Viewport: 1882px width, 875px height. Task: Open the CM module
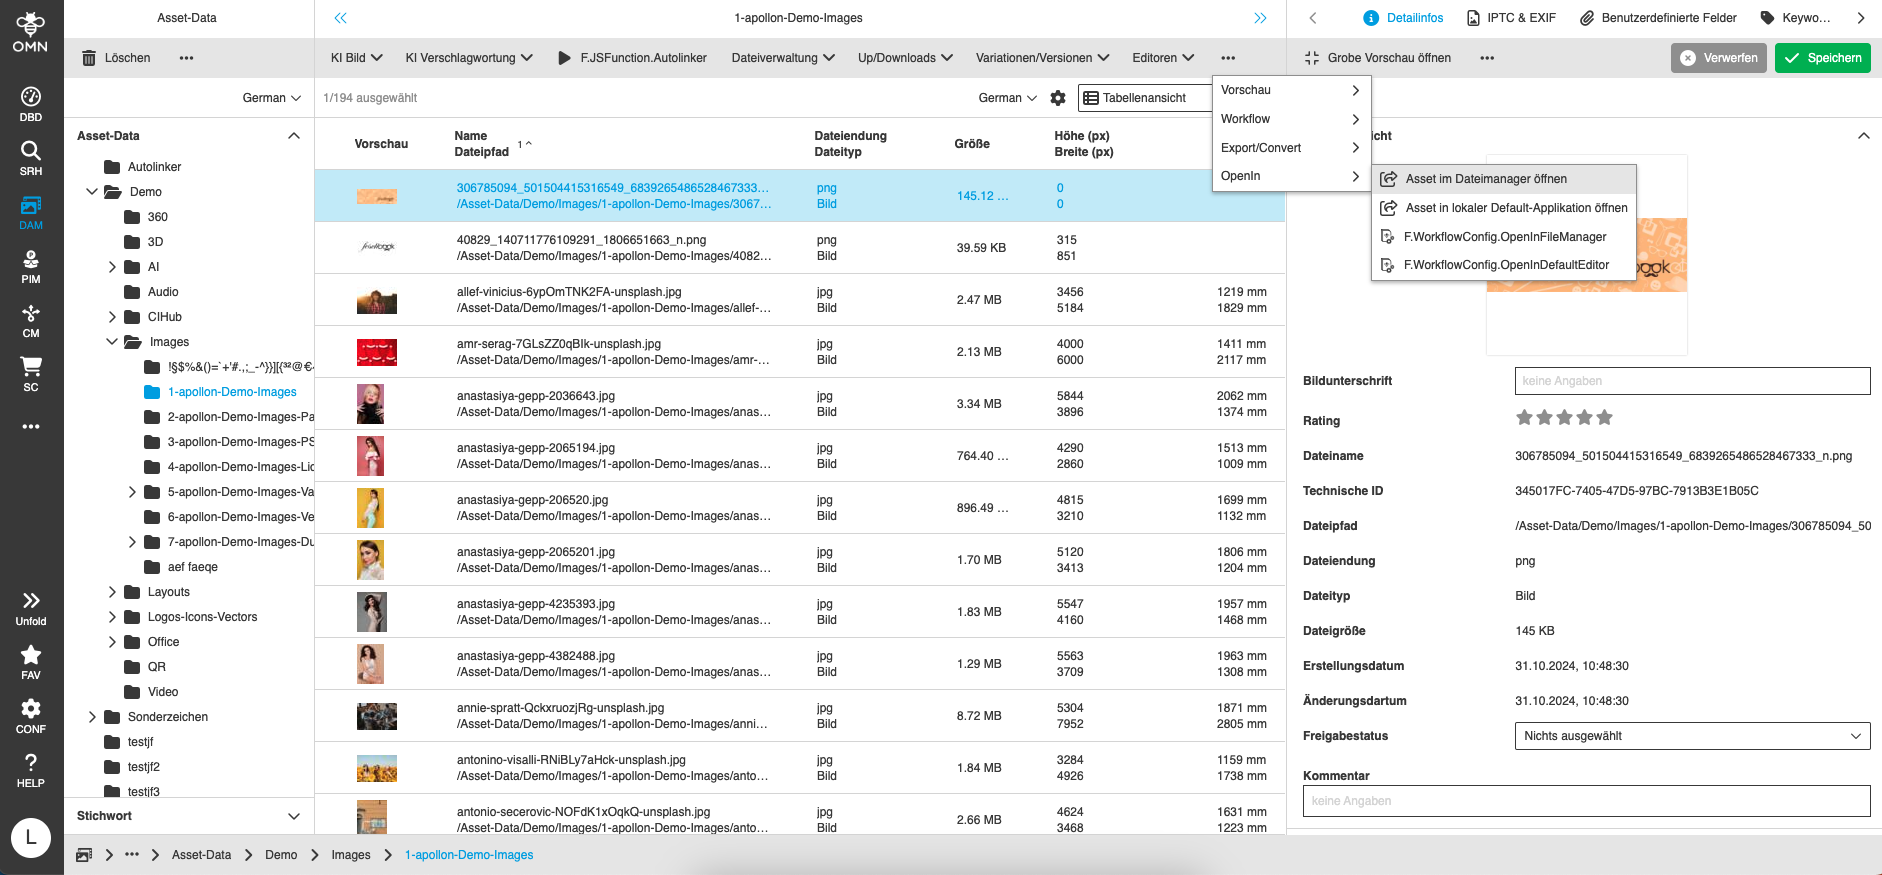[31, 320]
